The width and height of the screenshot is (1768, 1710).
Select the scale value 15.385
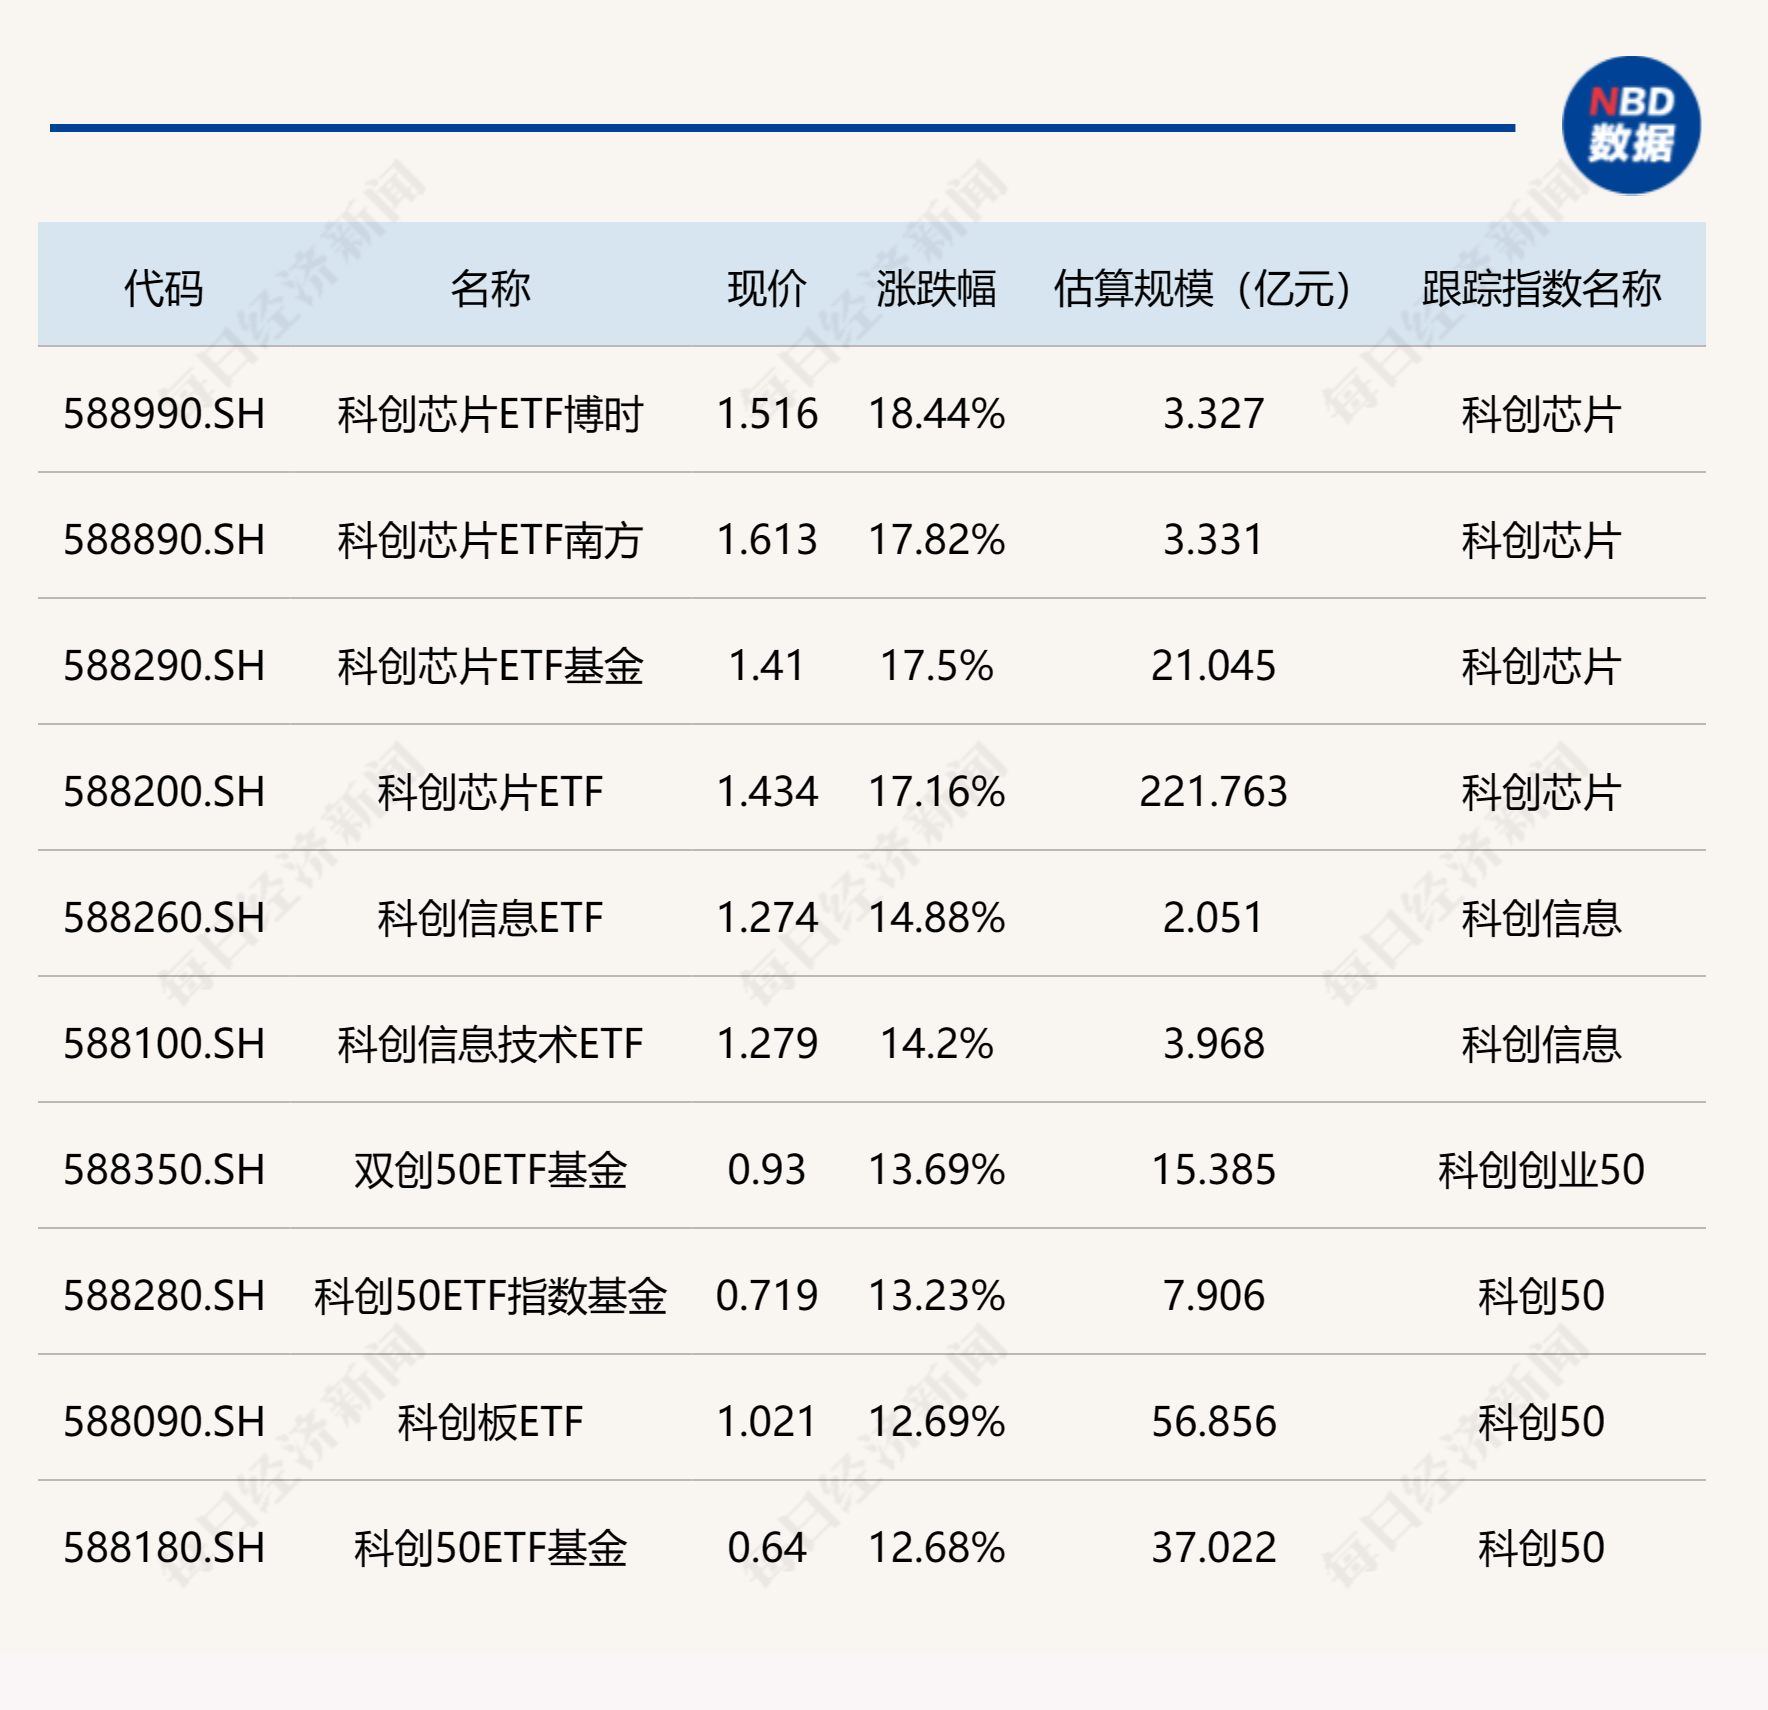point(1213,1170)
